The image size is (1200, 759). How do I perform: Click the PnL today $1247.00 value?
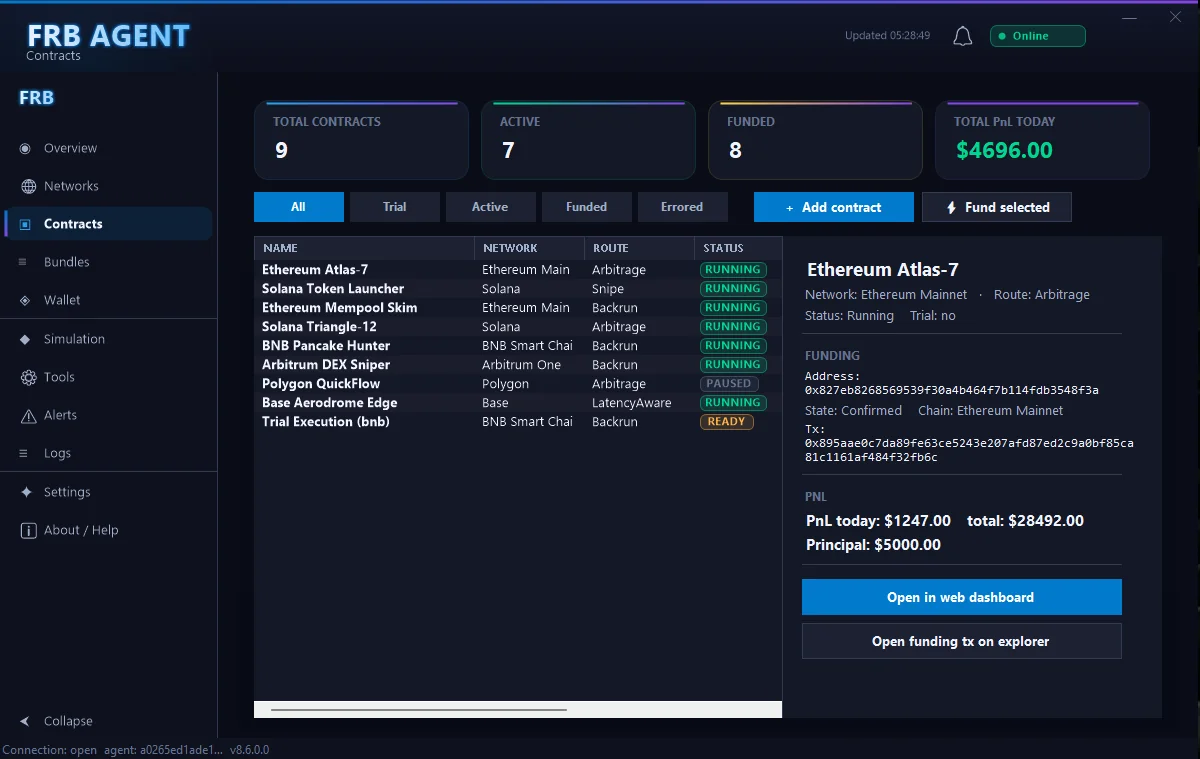pyautogui.click(x=878, y=521)
